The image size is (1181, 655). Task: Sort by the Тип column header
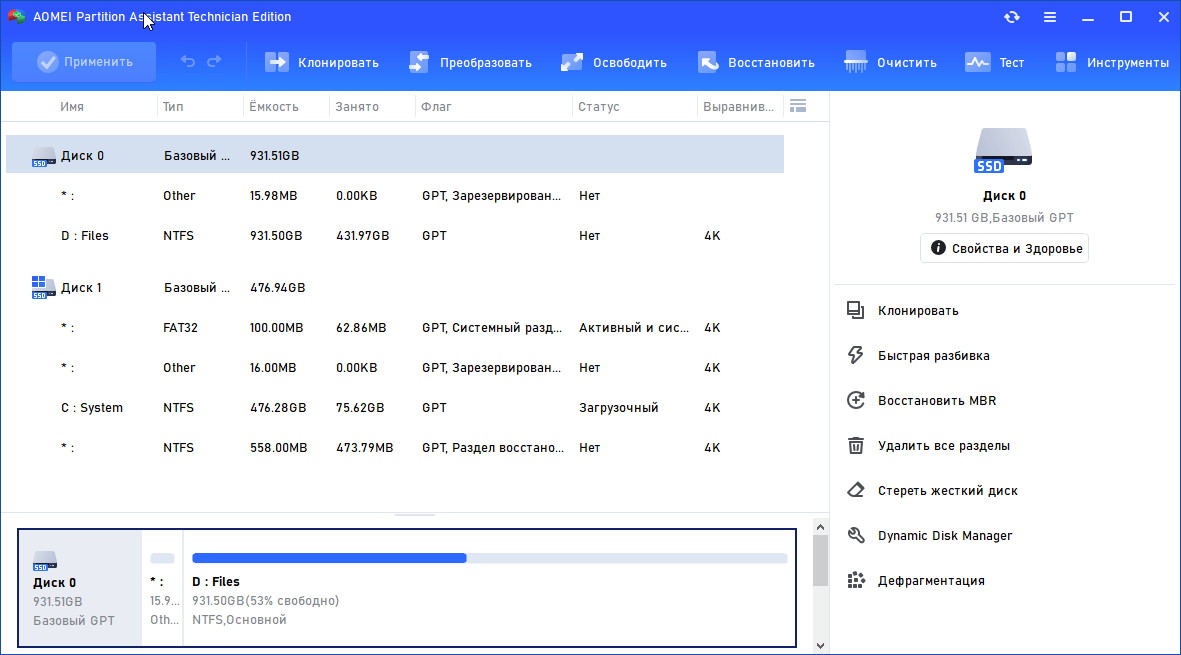tap(173, 107)
